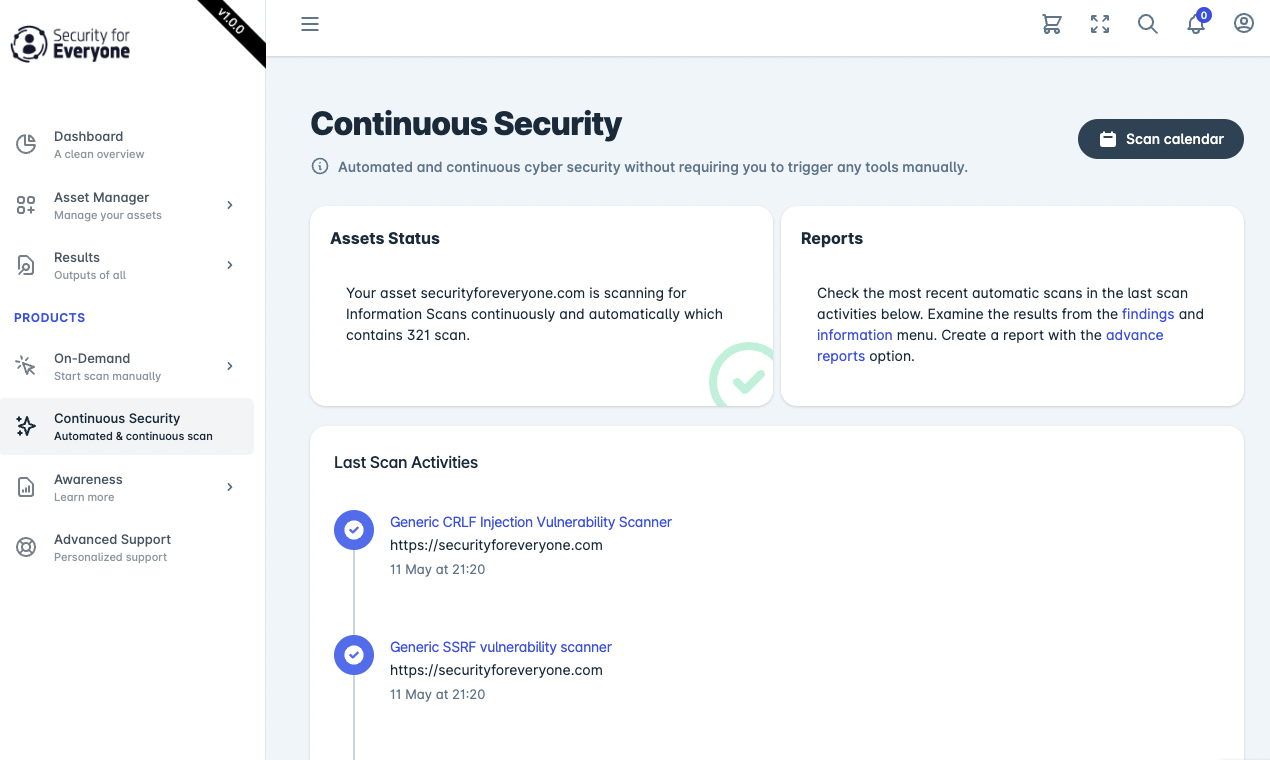Image resolution: width=1270 pixels, height=760 pixels.
Task: Expand the On-Demand submenu chevron
Action: pyautogui.click(x=230, y=366)
